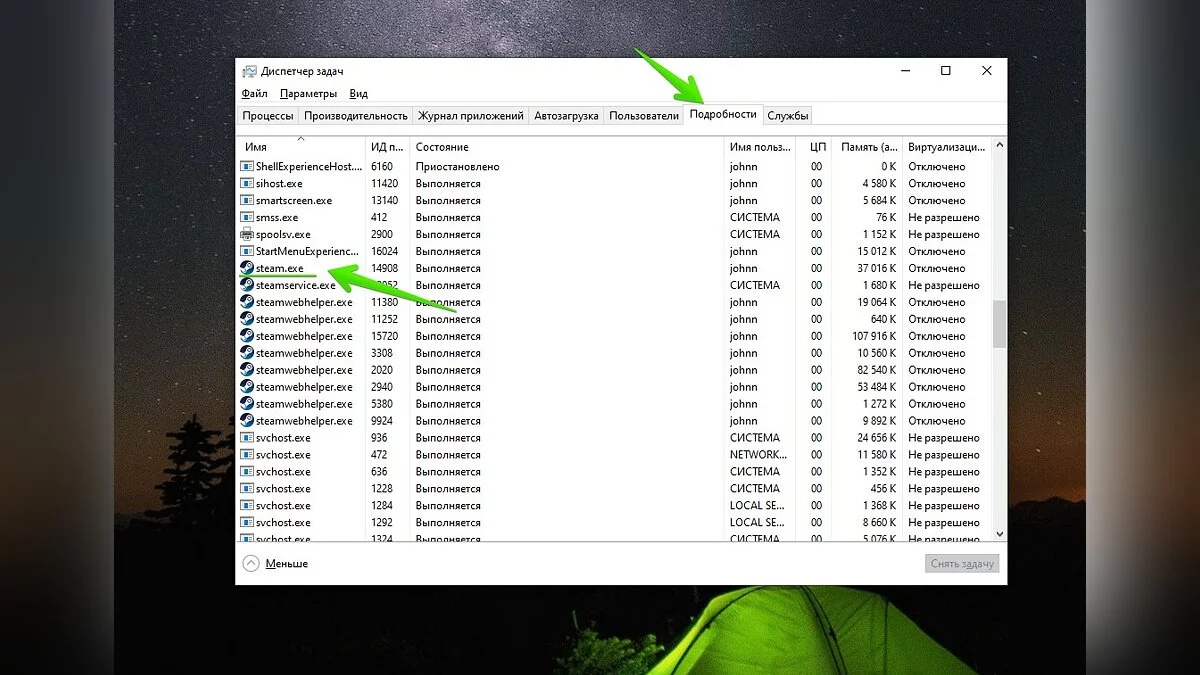This screenshot has height=675, width=1200.
Task: Click the ShellExperienceHost process icon
Action: point(247,166)
